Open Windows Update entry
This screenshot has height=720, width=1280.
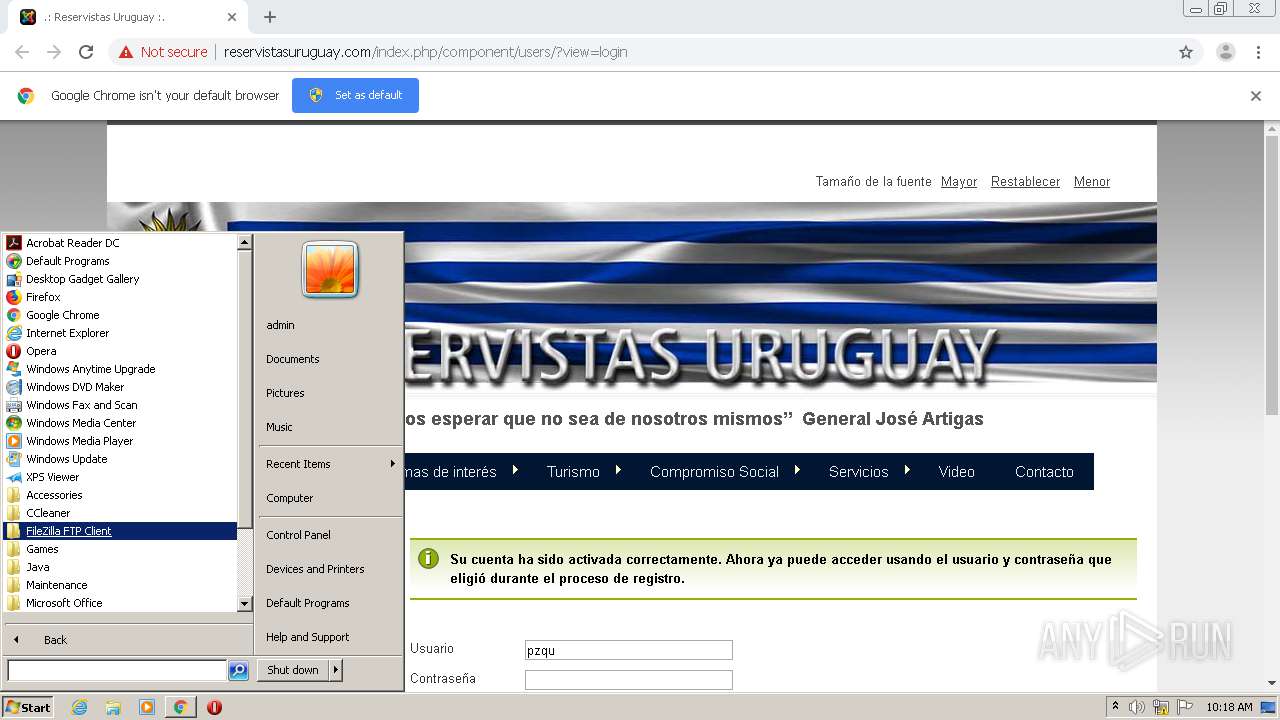pos(66,459)
